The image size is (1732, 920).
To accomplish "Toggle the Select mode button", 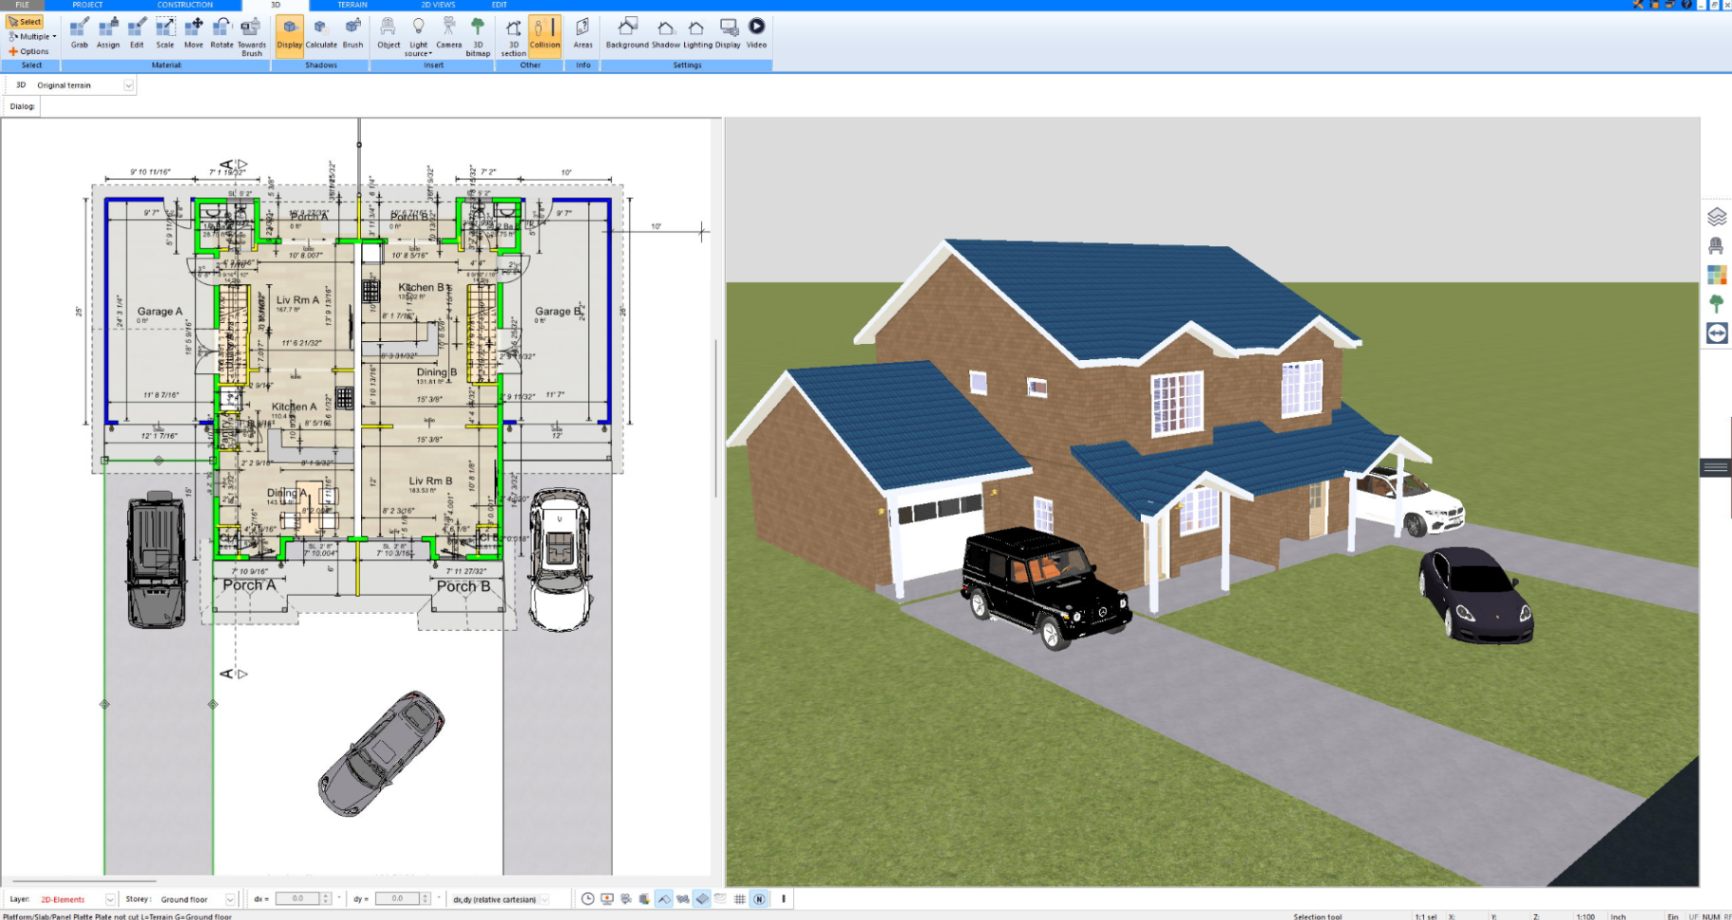I will point(25,22).
